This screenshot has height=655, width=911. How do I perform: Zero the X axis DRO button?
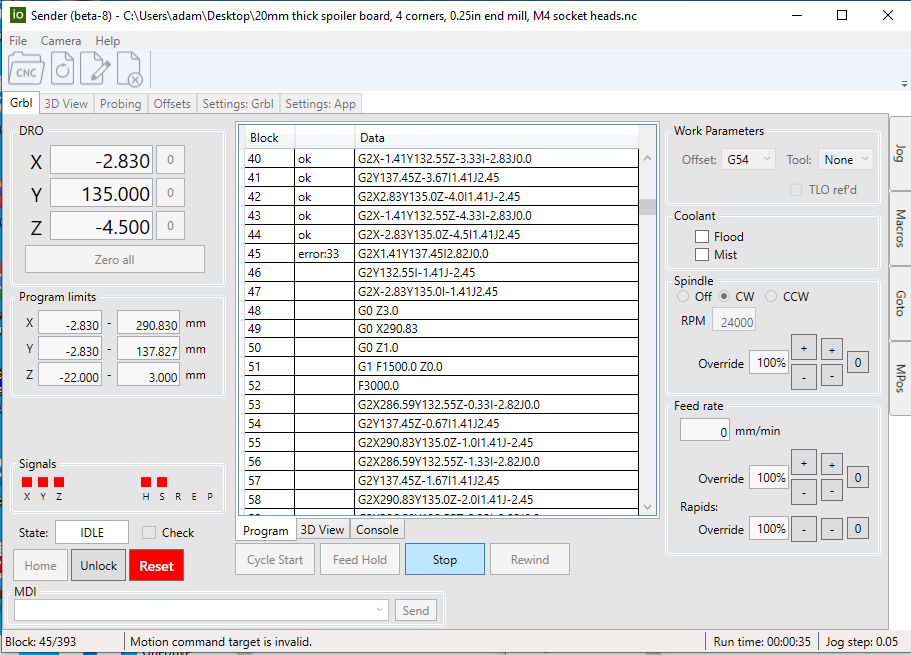point(170,160)
